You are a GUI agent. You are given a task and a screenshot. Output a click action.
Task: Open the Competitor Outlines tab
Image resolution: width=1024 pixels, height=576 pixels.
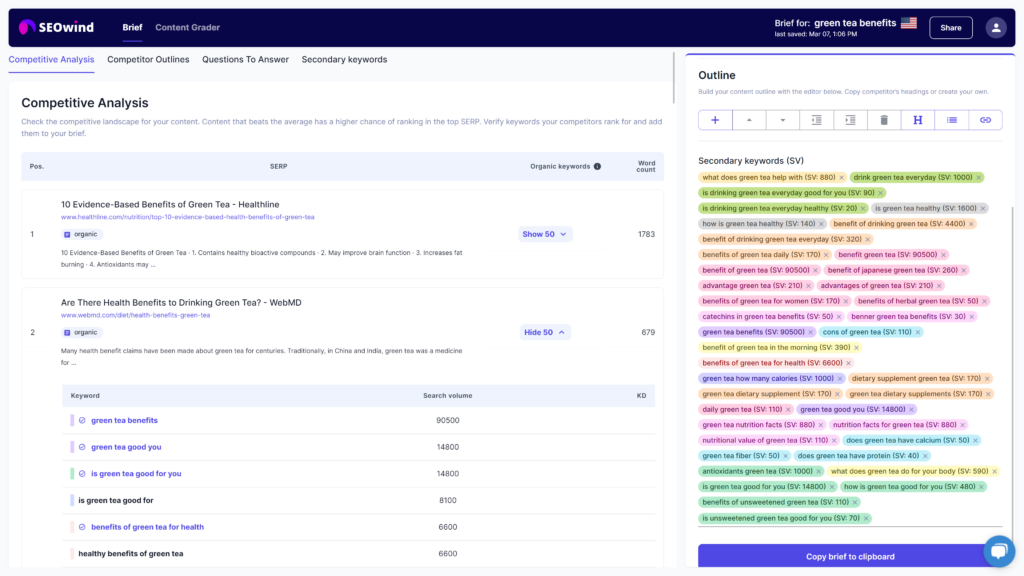[x=148, y=59]
